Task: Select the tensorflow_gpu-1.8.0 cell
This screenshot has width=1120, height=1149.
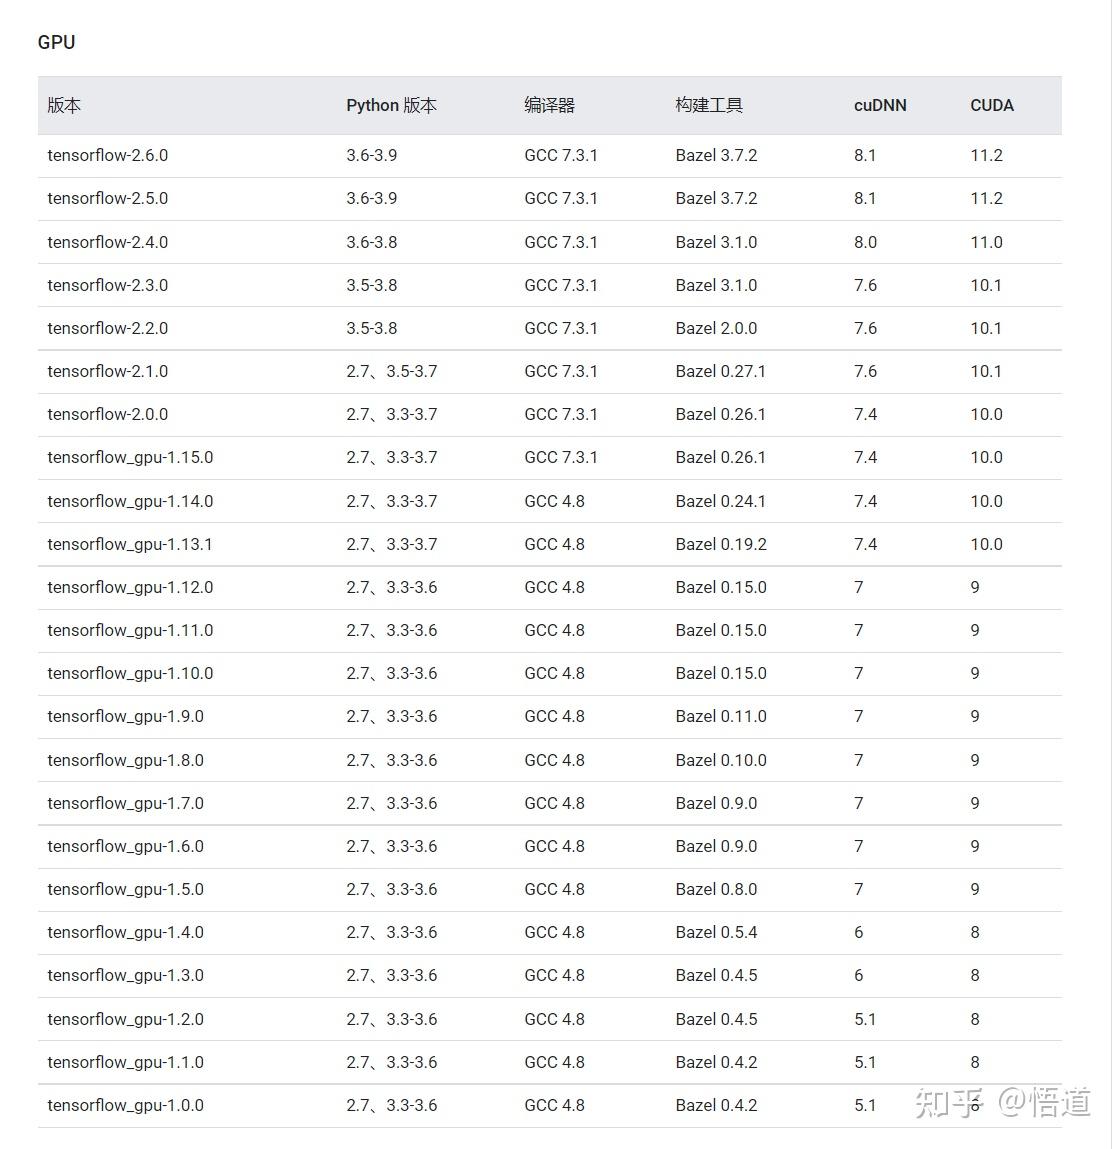Action: tap(125, 761)
